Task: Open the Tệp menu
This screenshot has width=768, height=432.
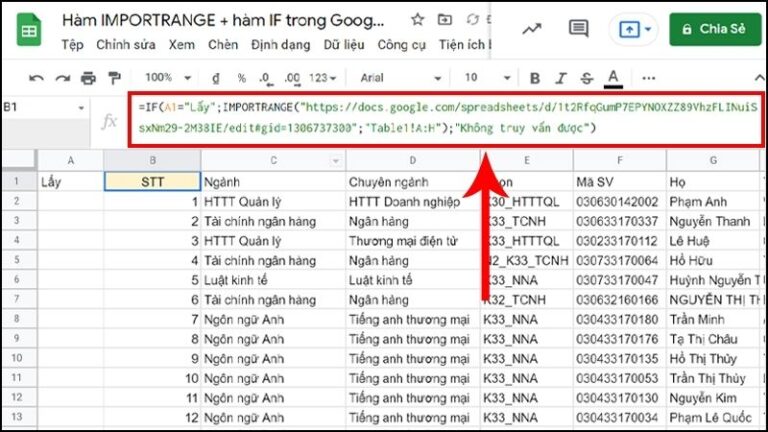Action: click(x=72, y=45)
